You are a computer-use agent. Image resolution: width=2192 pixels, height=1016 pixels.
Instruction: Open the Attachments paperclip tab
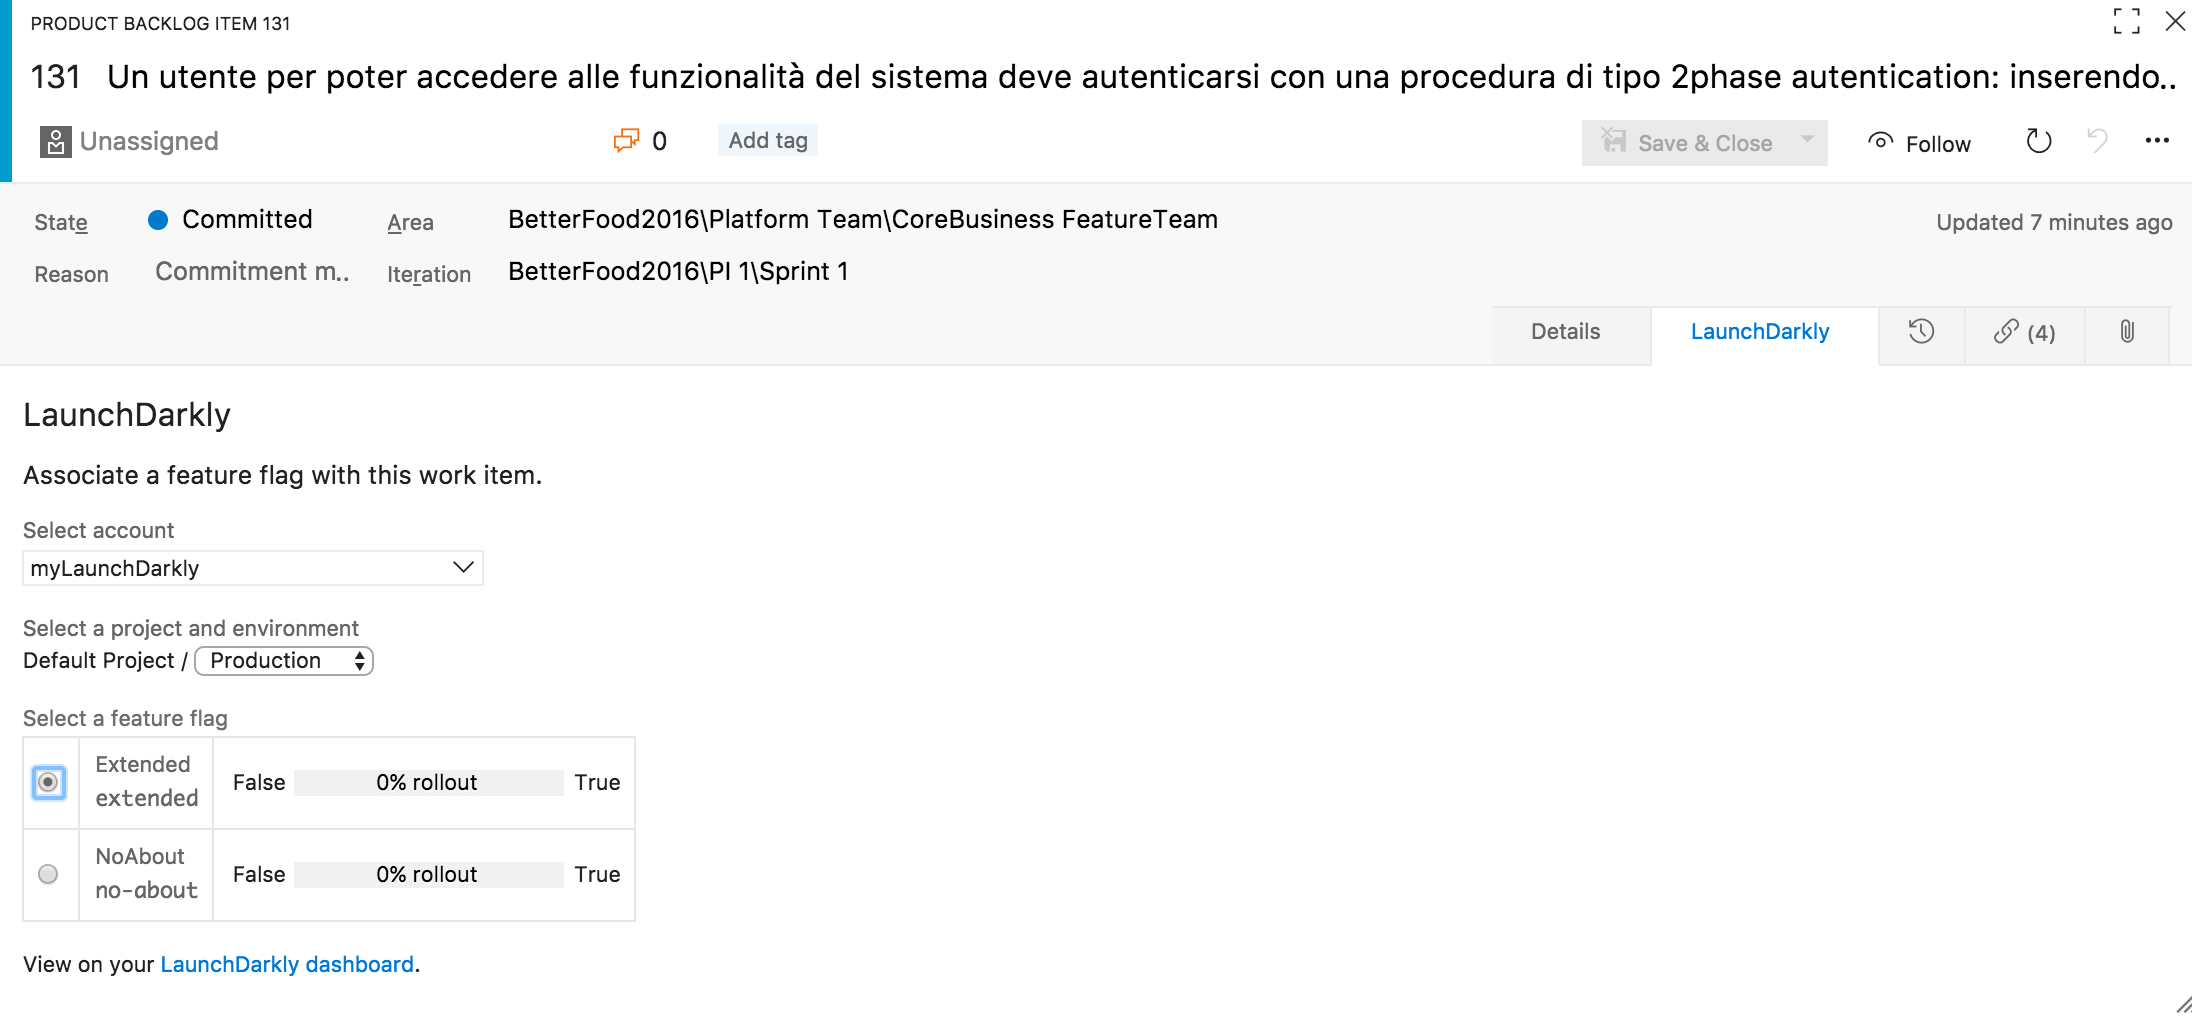[x=2127, y=332]
